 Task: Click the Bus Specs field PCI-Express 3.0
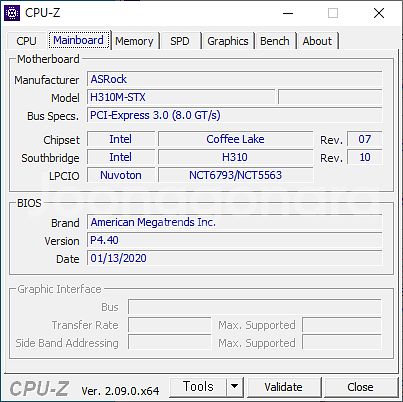[x=235, y=115]
